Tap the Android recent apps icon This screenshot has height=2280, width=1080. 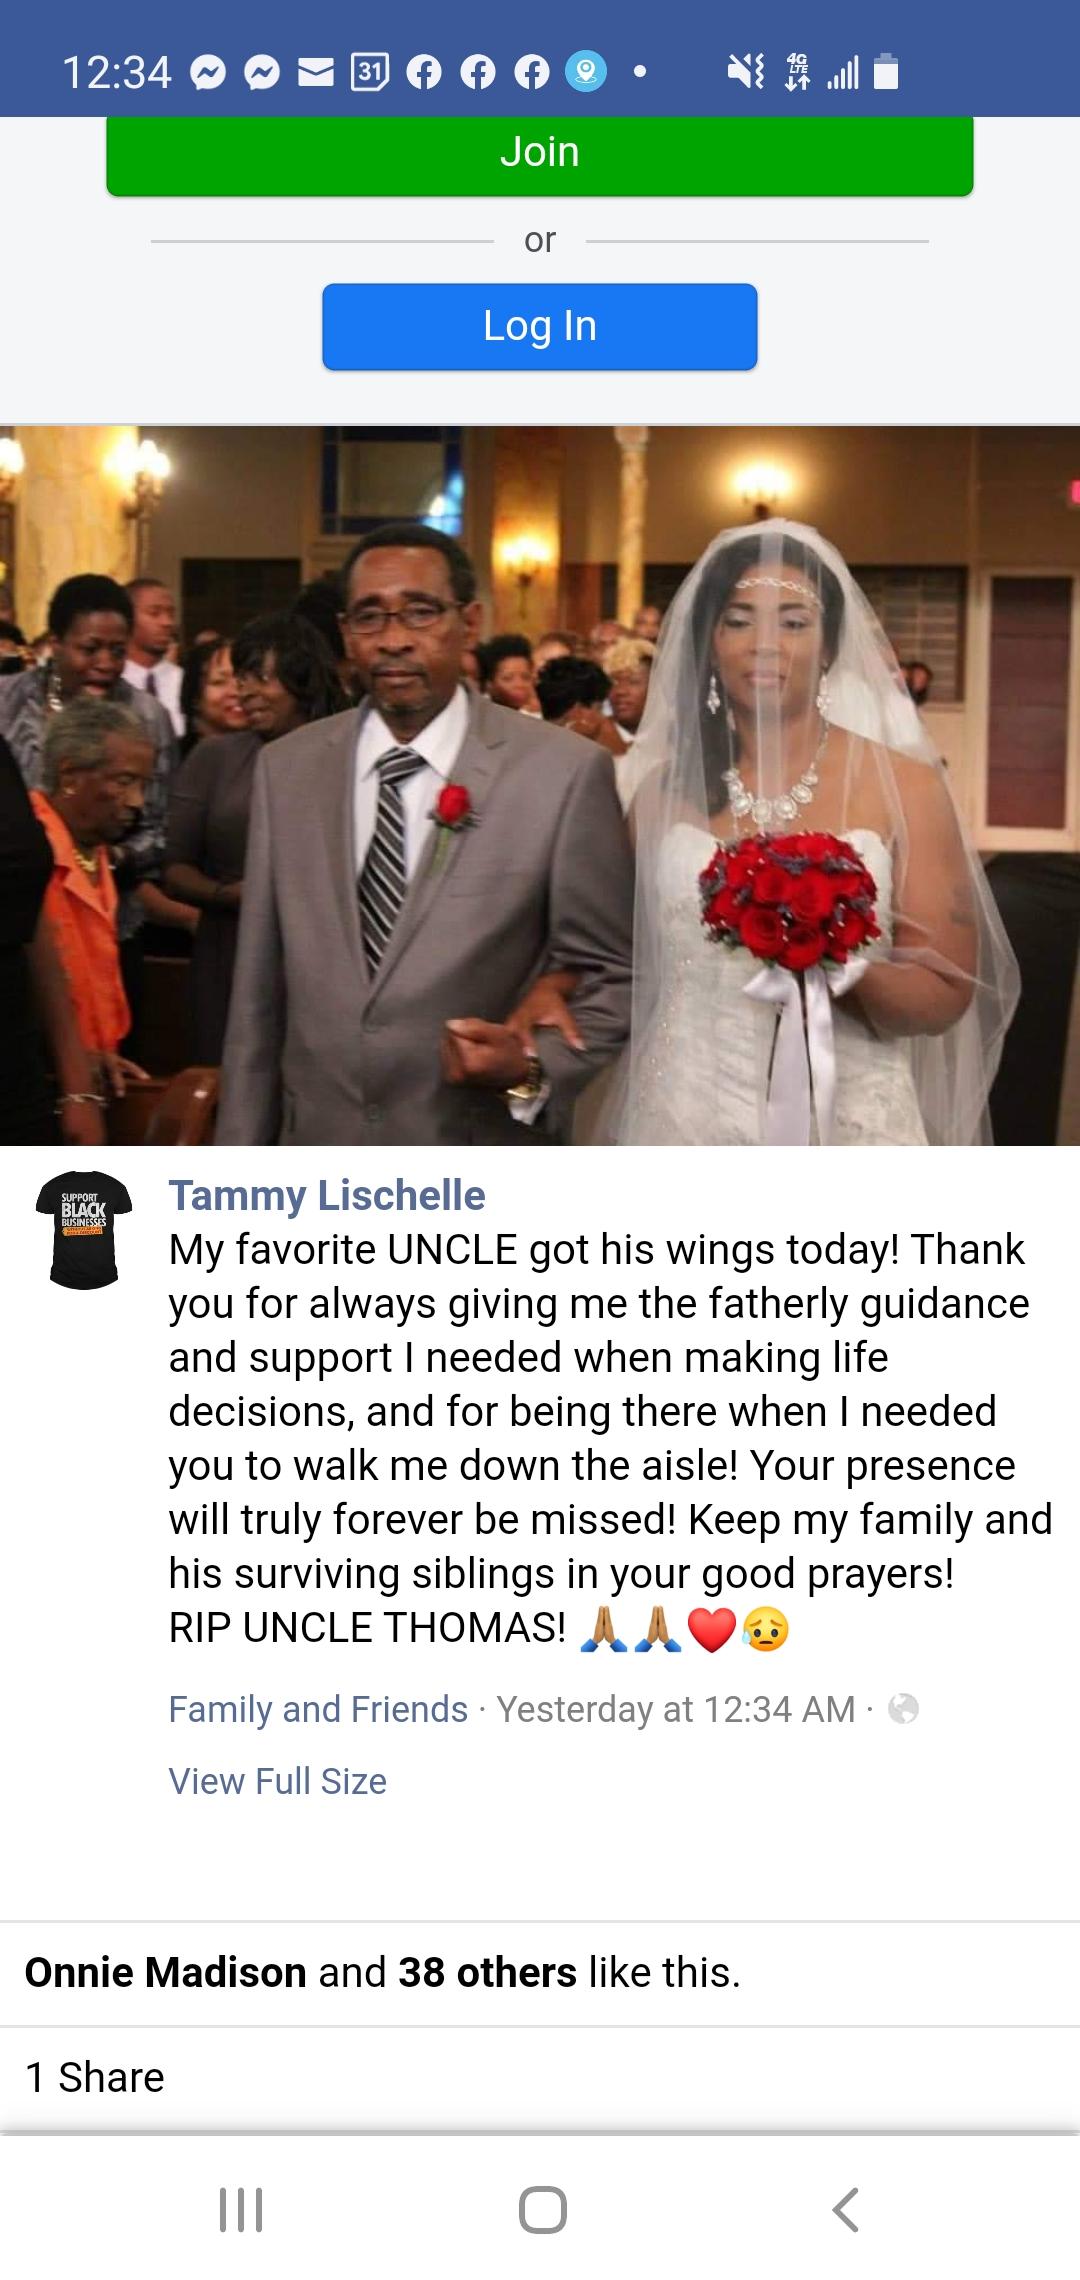(240, 2210)
